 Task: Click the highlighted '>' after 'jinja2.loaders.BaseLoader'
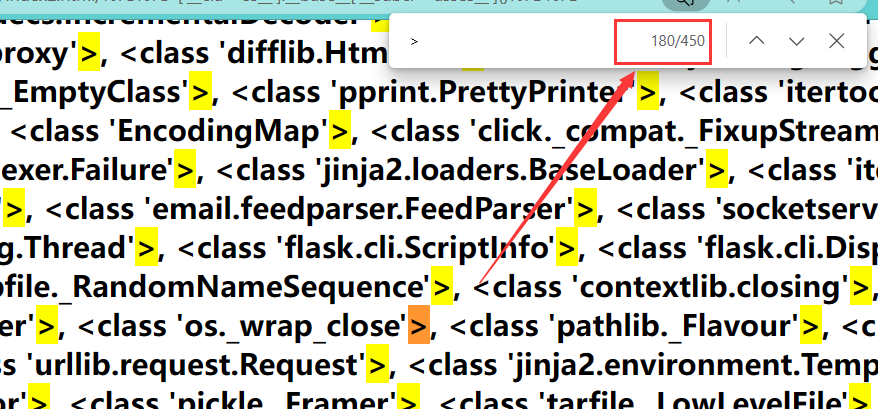pos(717,170)
